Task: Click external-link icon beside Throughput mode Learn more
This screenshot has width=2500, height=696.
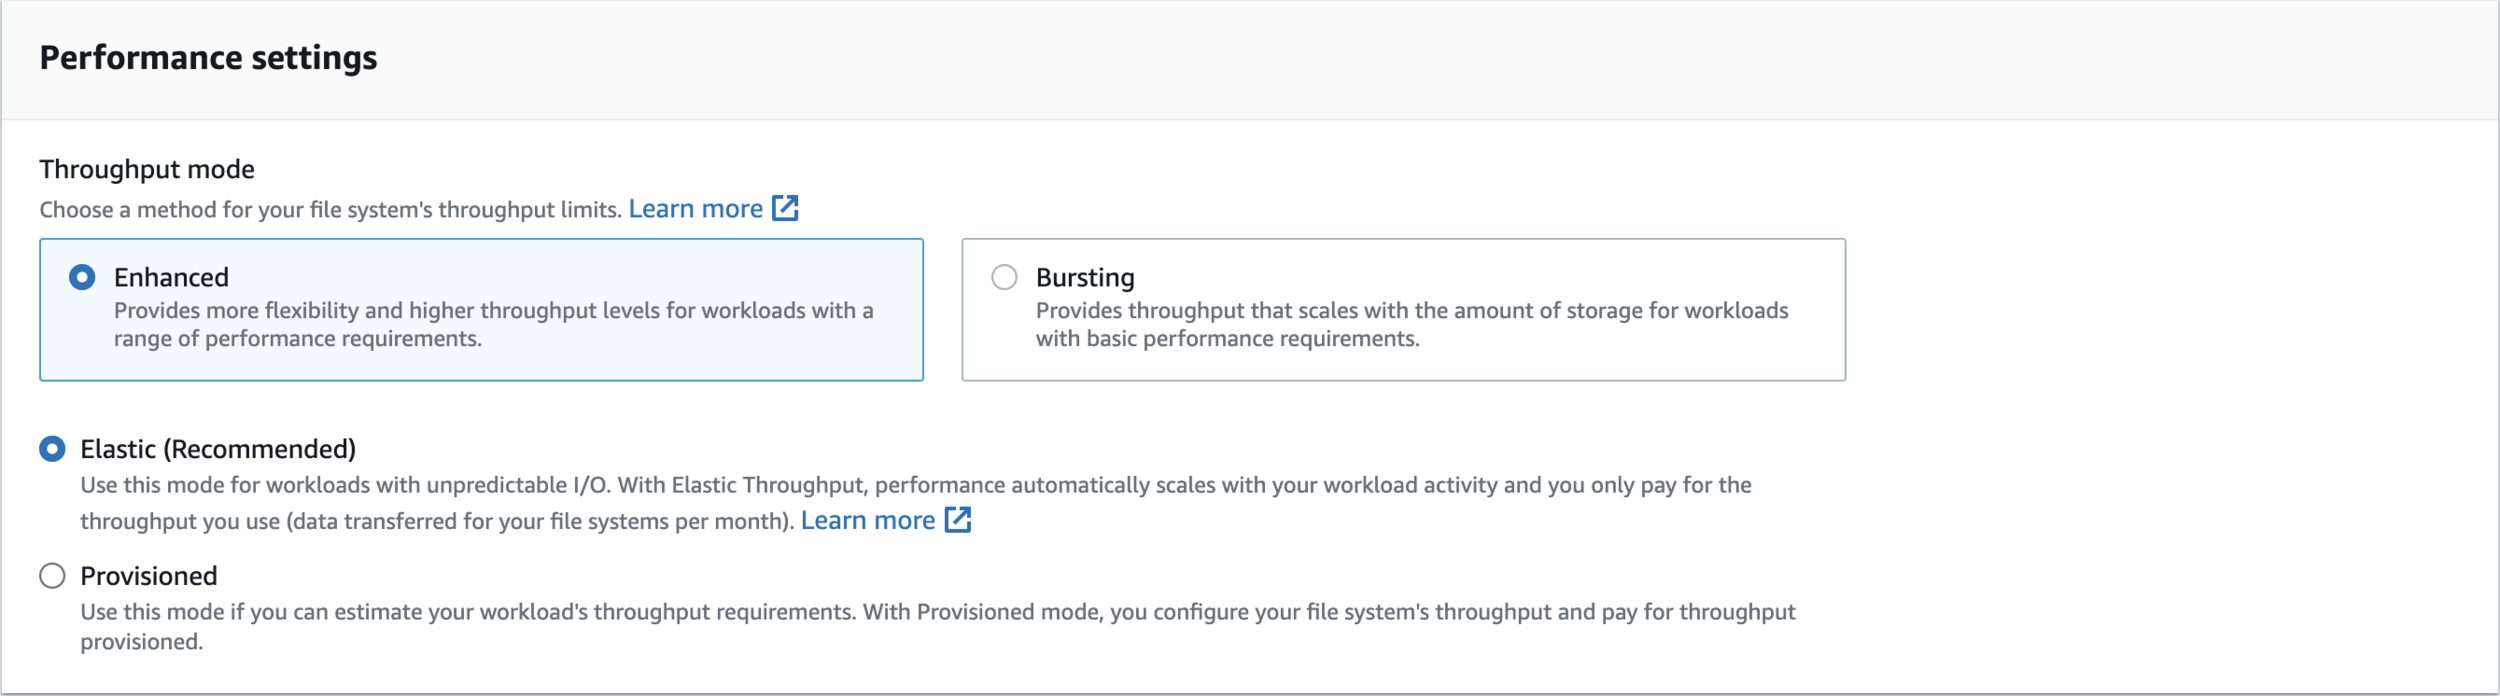Action: click(x=785, y=208)
